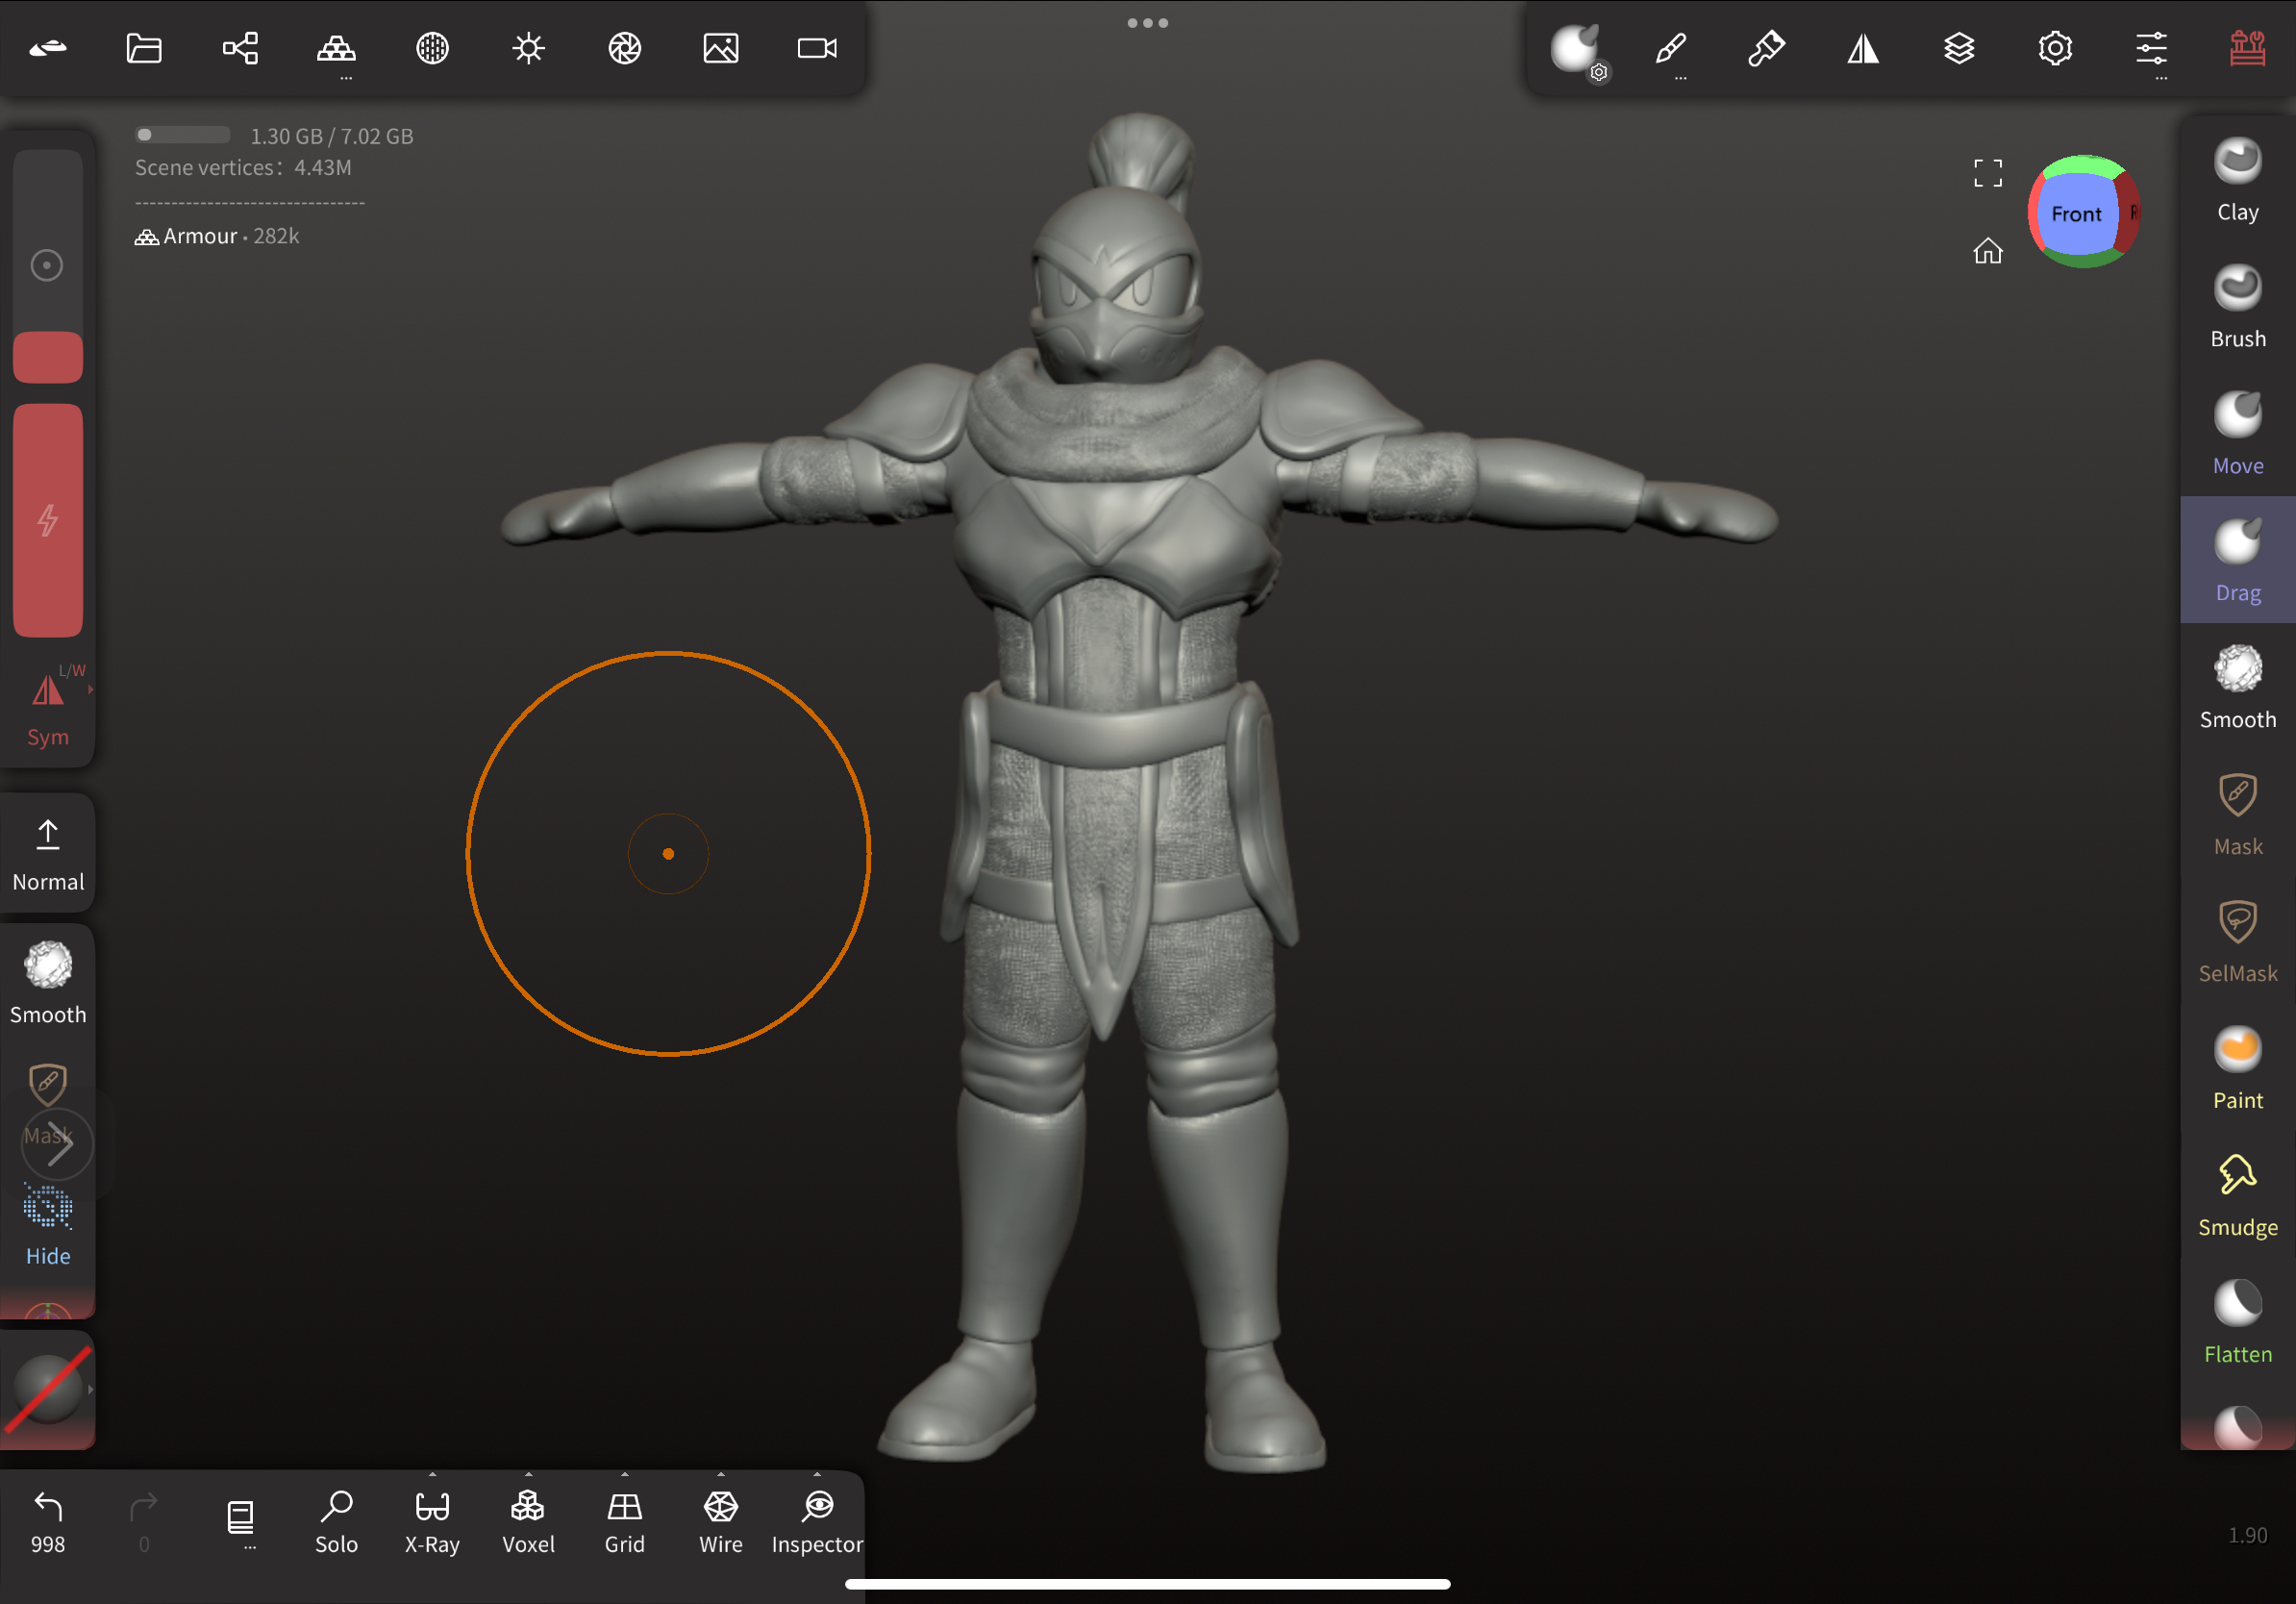Adjust the radius slider on left panel

coord(48,266)
